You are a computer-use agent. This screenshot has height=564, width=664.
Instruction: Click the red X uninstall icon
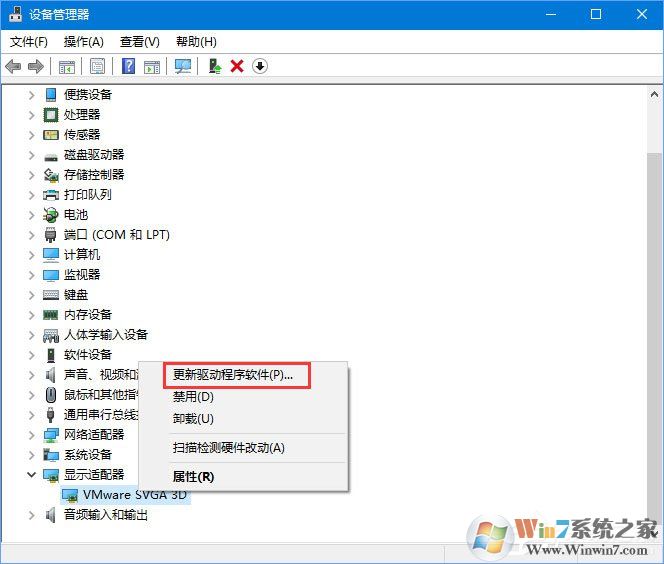[237, 66]
